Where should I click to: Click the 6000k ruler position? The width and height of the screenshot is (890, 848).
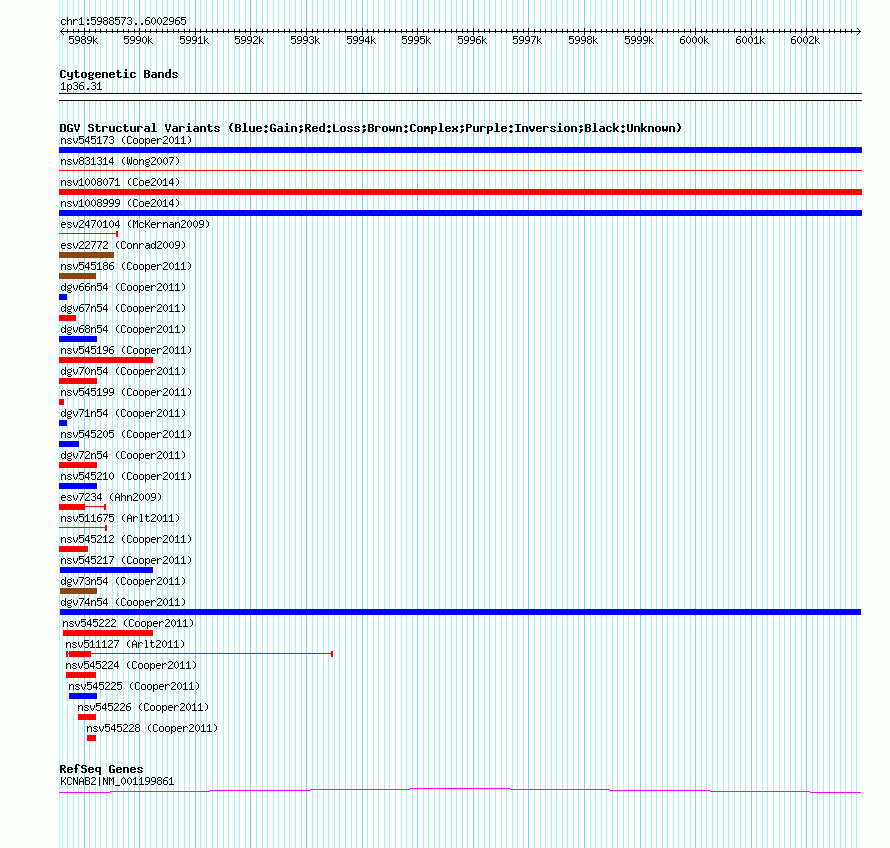[694, 40]
